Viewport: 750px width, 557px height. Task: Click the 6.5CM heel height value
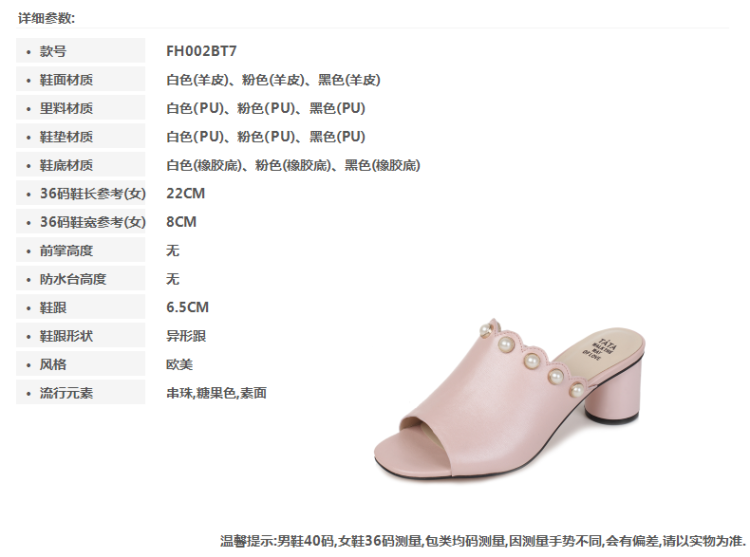coord(188,307)
